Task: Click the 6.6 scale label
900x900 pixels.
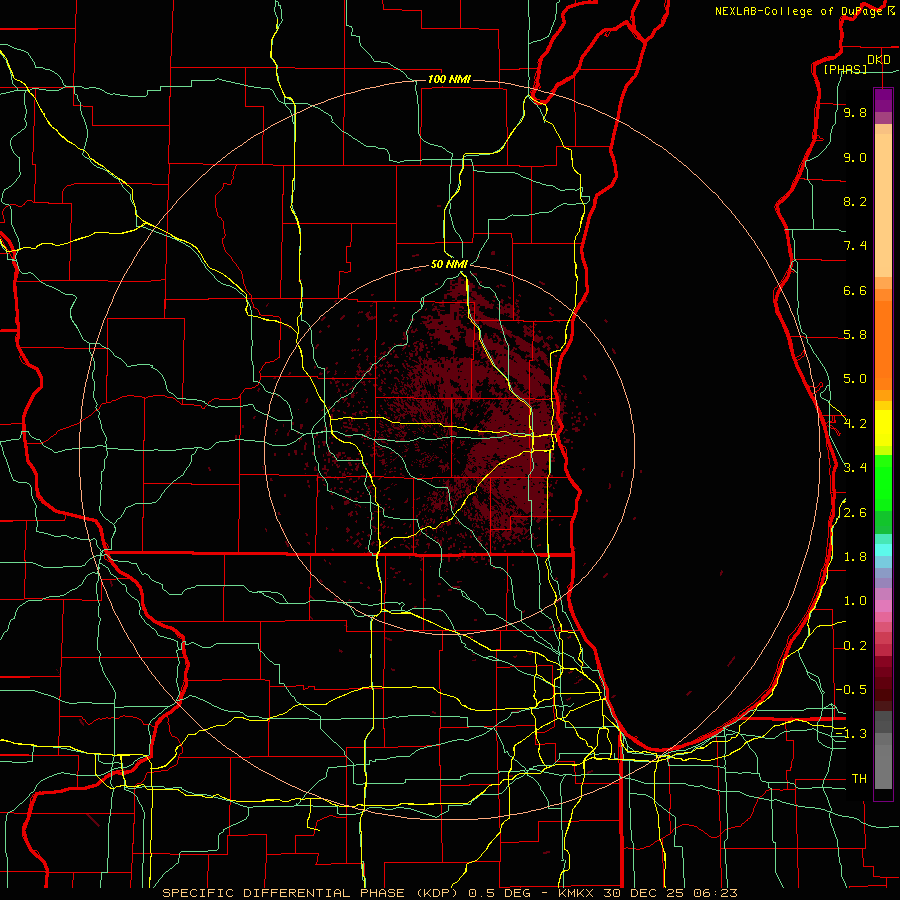Action: click(855, 290)
